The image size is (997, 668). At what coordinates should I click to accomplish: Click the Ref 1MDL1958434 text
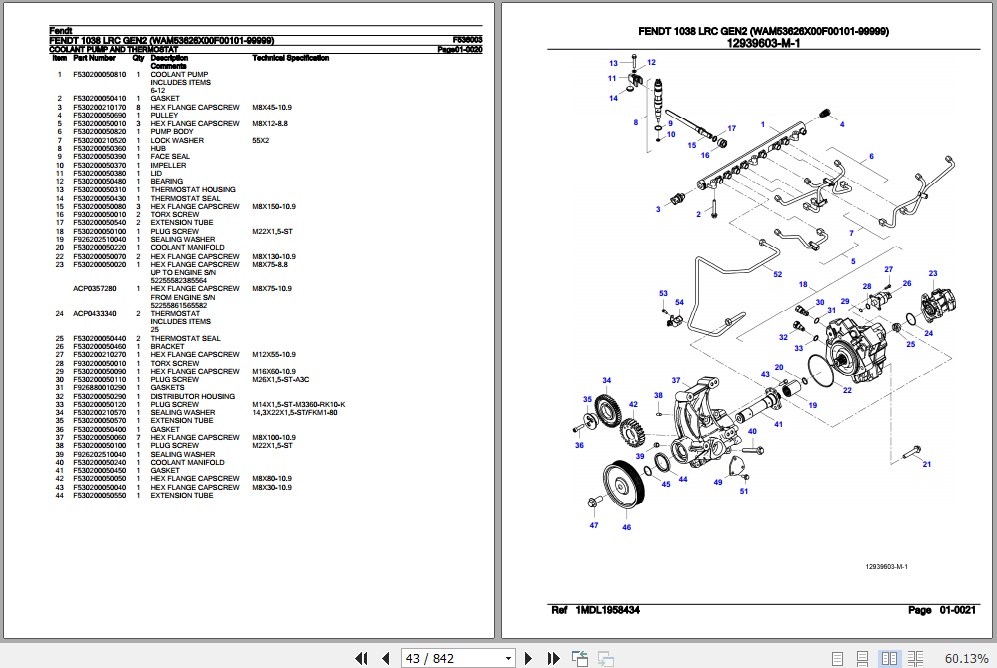pyautogui.click(x=594, y=610)
